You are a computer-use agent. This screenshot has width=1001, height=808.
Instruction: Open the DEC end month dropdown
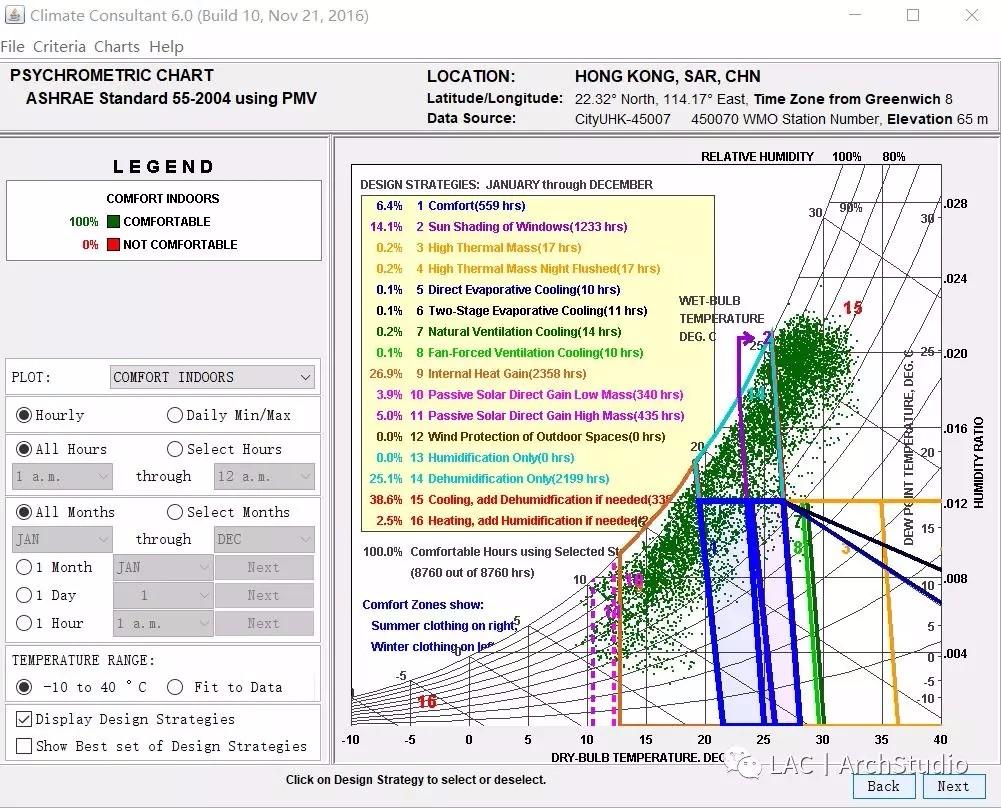pos(264,539)
